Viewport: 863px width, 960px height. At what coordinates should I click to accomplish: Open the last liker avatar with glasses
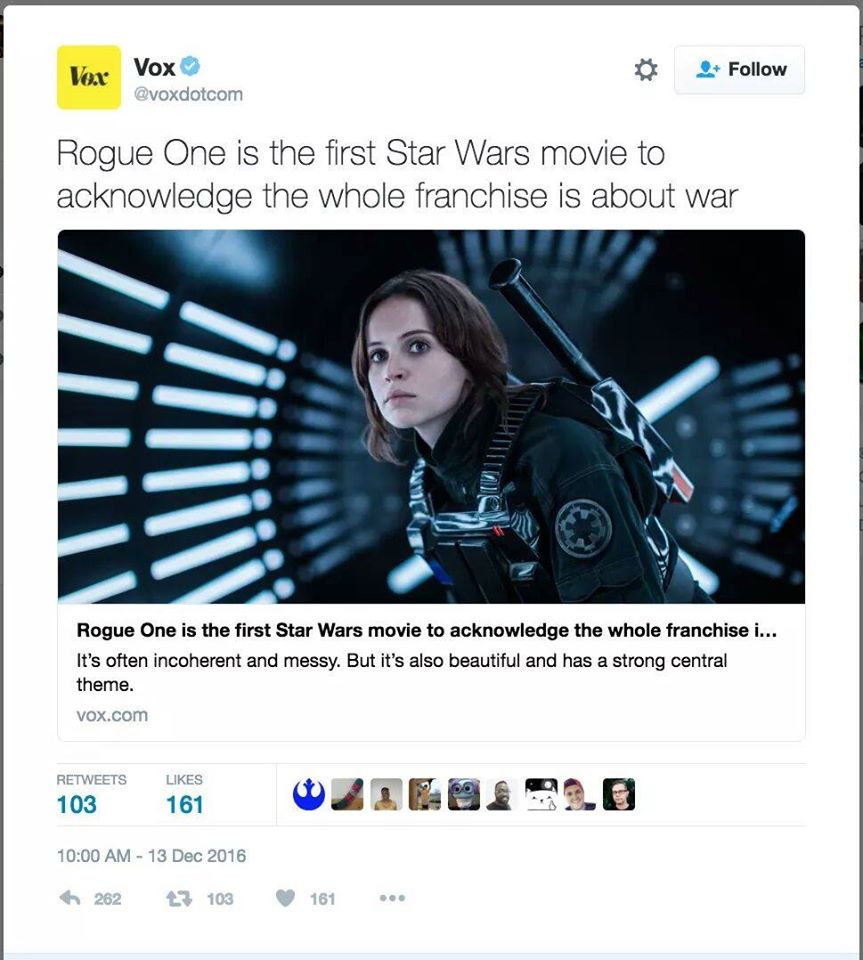click(x=619, y=794)
